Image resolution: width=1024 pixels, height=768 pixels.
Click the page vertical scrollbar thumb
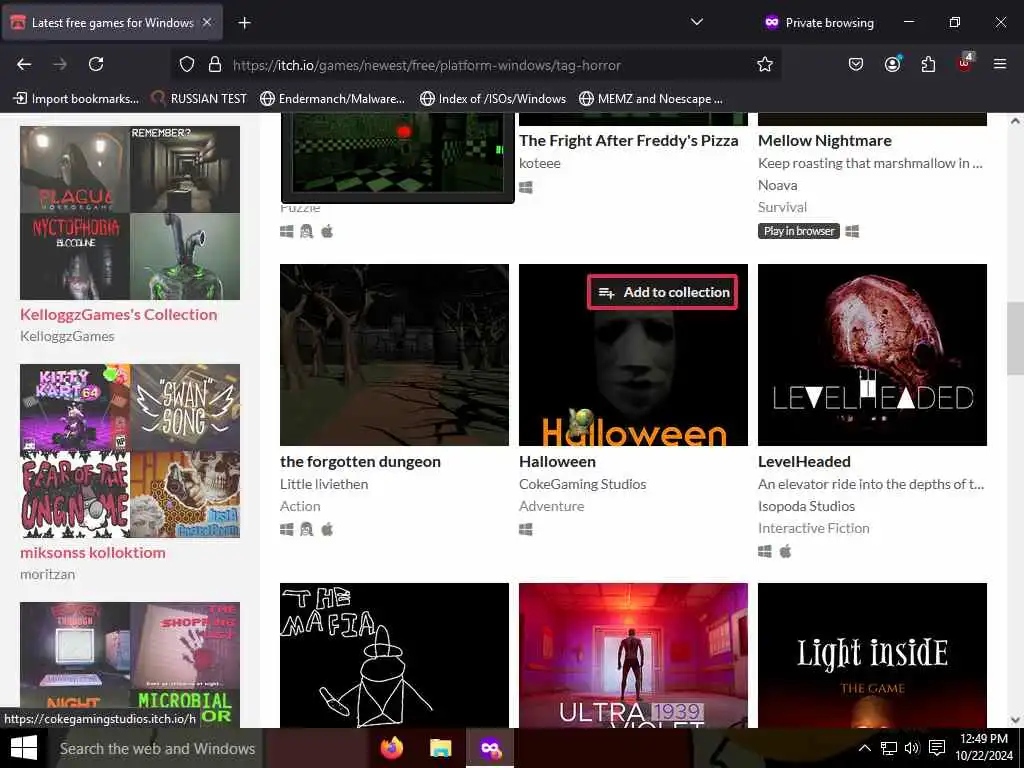(1015, 340)
